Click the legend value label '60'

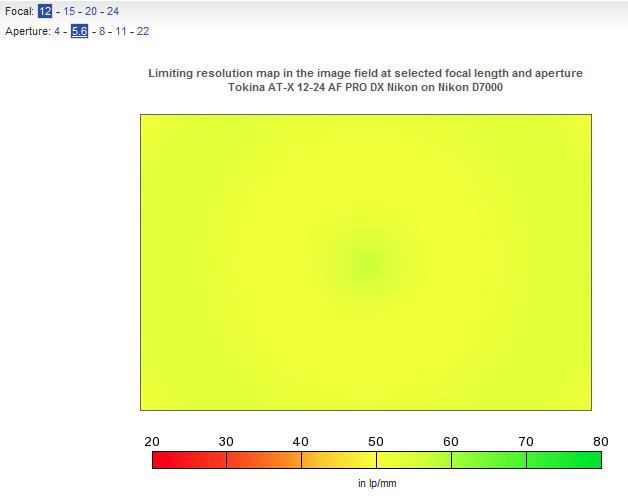click(x=451, y=442)
